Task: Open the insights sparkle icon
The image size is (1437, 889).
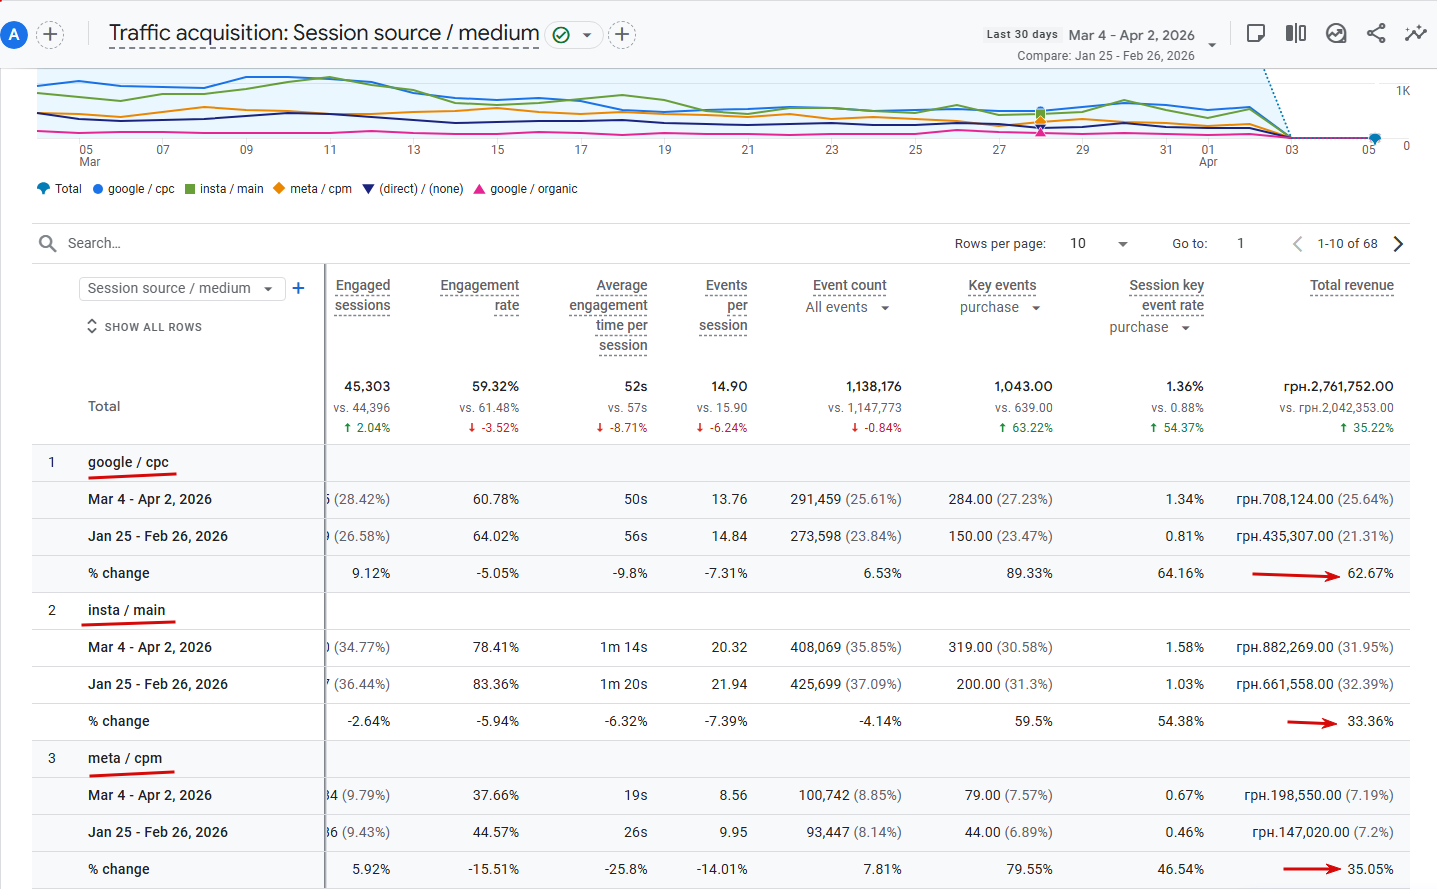Action: [x=1415, y=33]
